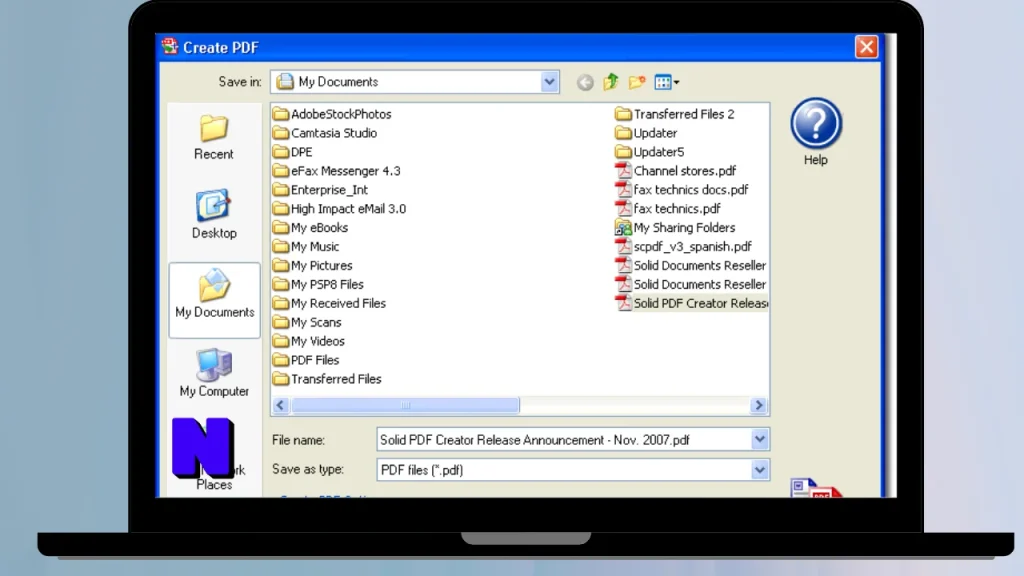This screenshot has height=576, width=1024.
Task: Expand the Save in dropdown
Action: point(549,82)
